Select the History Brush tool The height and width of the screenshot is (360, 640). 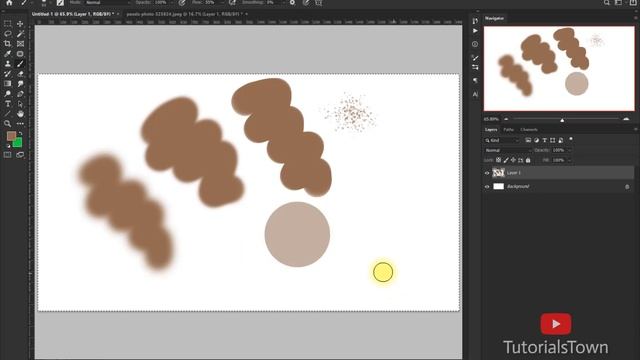pyautogui.click(x=7, y=74)
